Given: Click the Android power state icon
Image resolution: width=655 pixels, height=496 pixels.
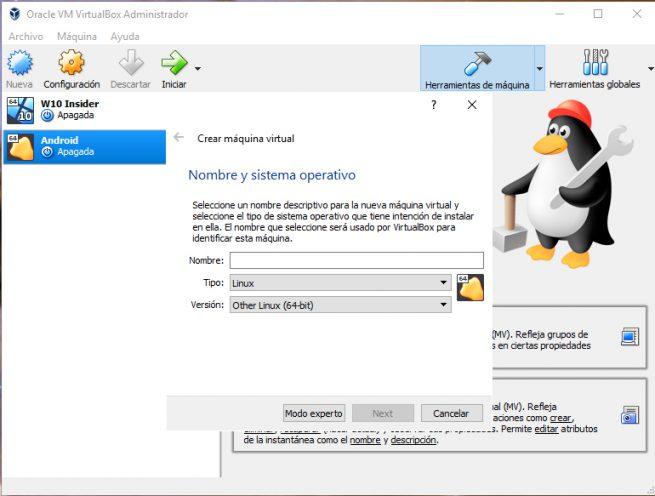Looking at the screenshot, I should pos(47,152).
